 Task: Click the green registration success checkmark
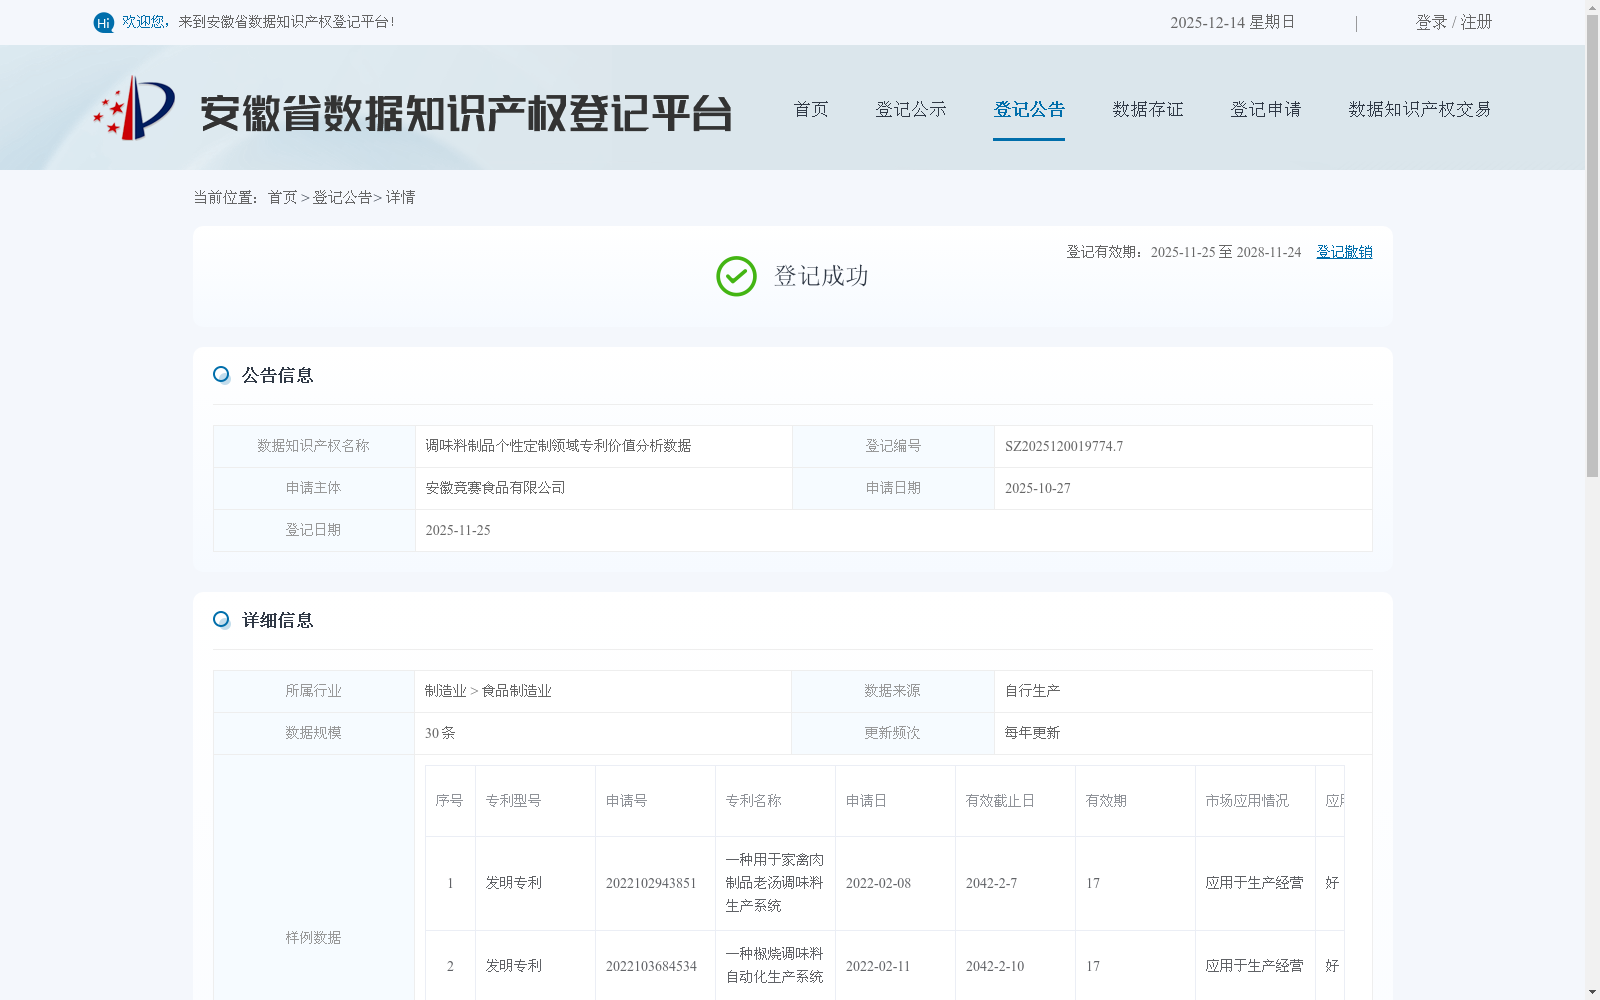[736, 276]
